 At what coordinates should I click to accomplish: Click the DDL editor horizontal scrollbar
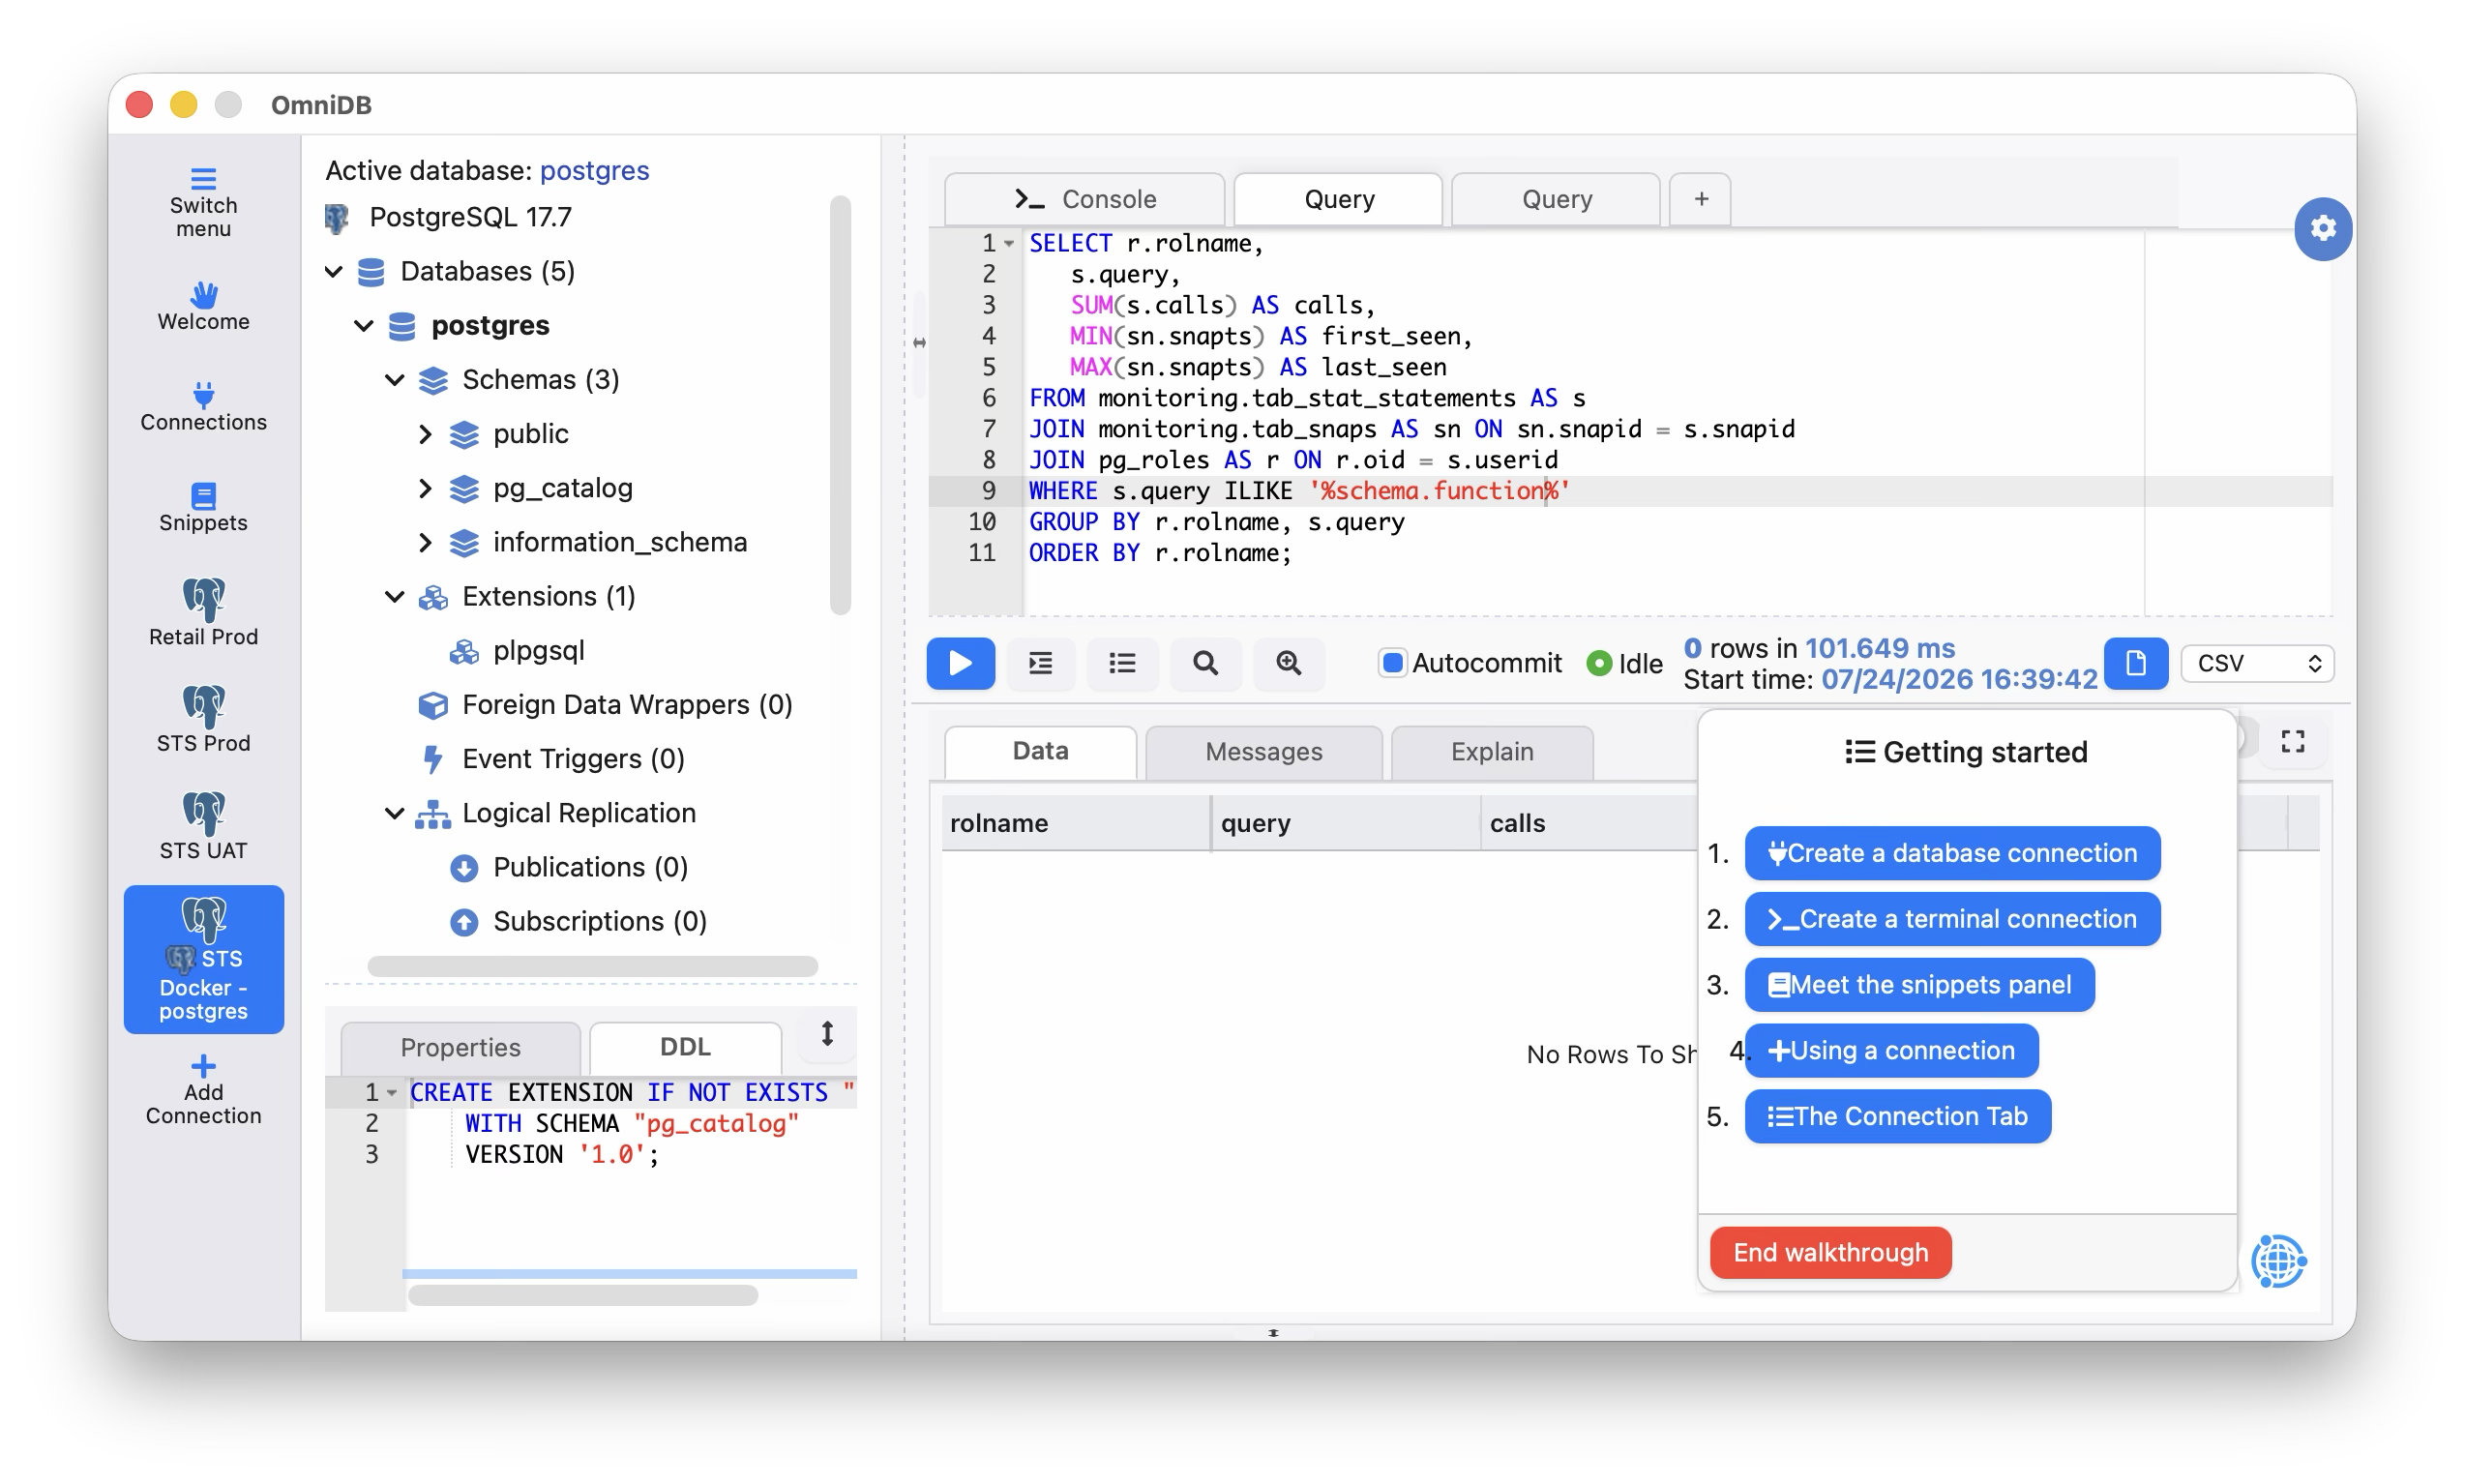(582, 1296)
